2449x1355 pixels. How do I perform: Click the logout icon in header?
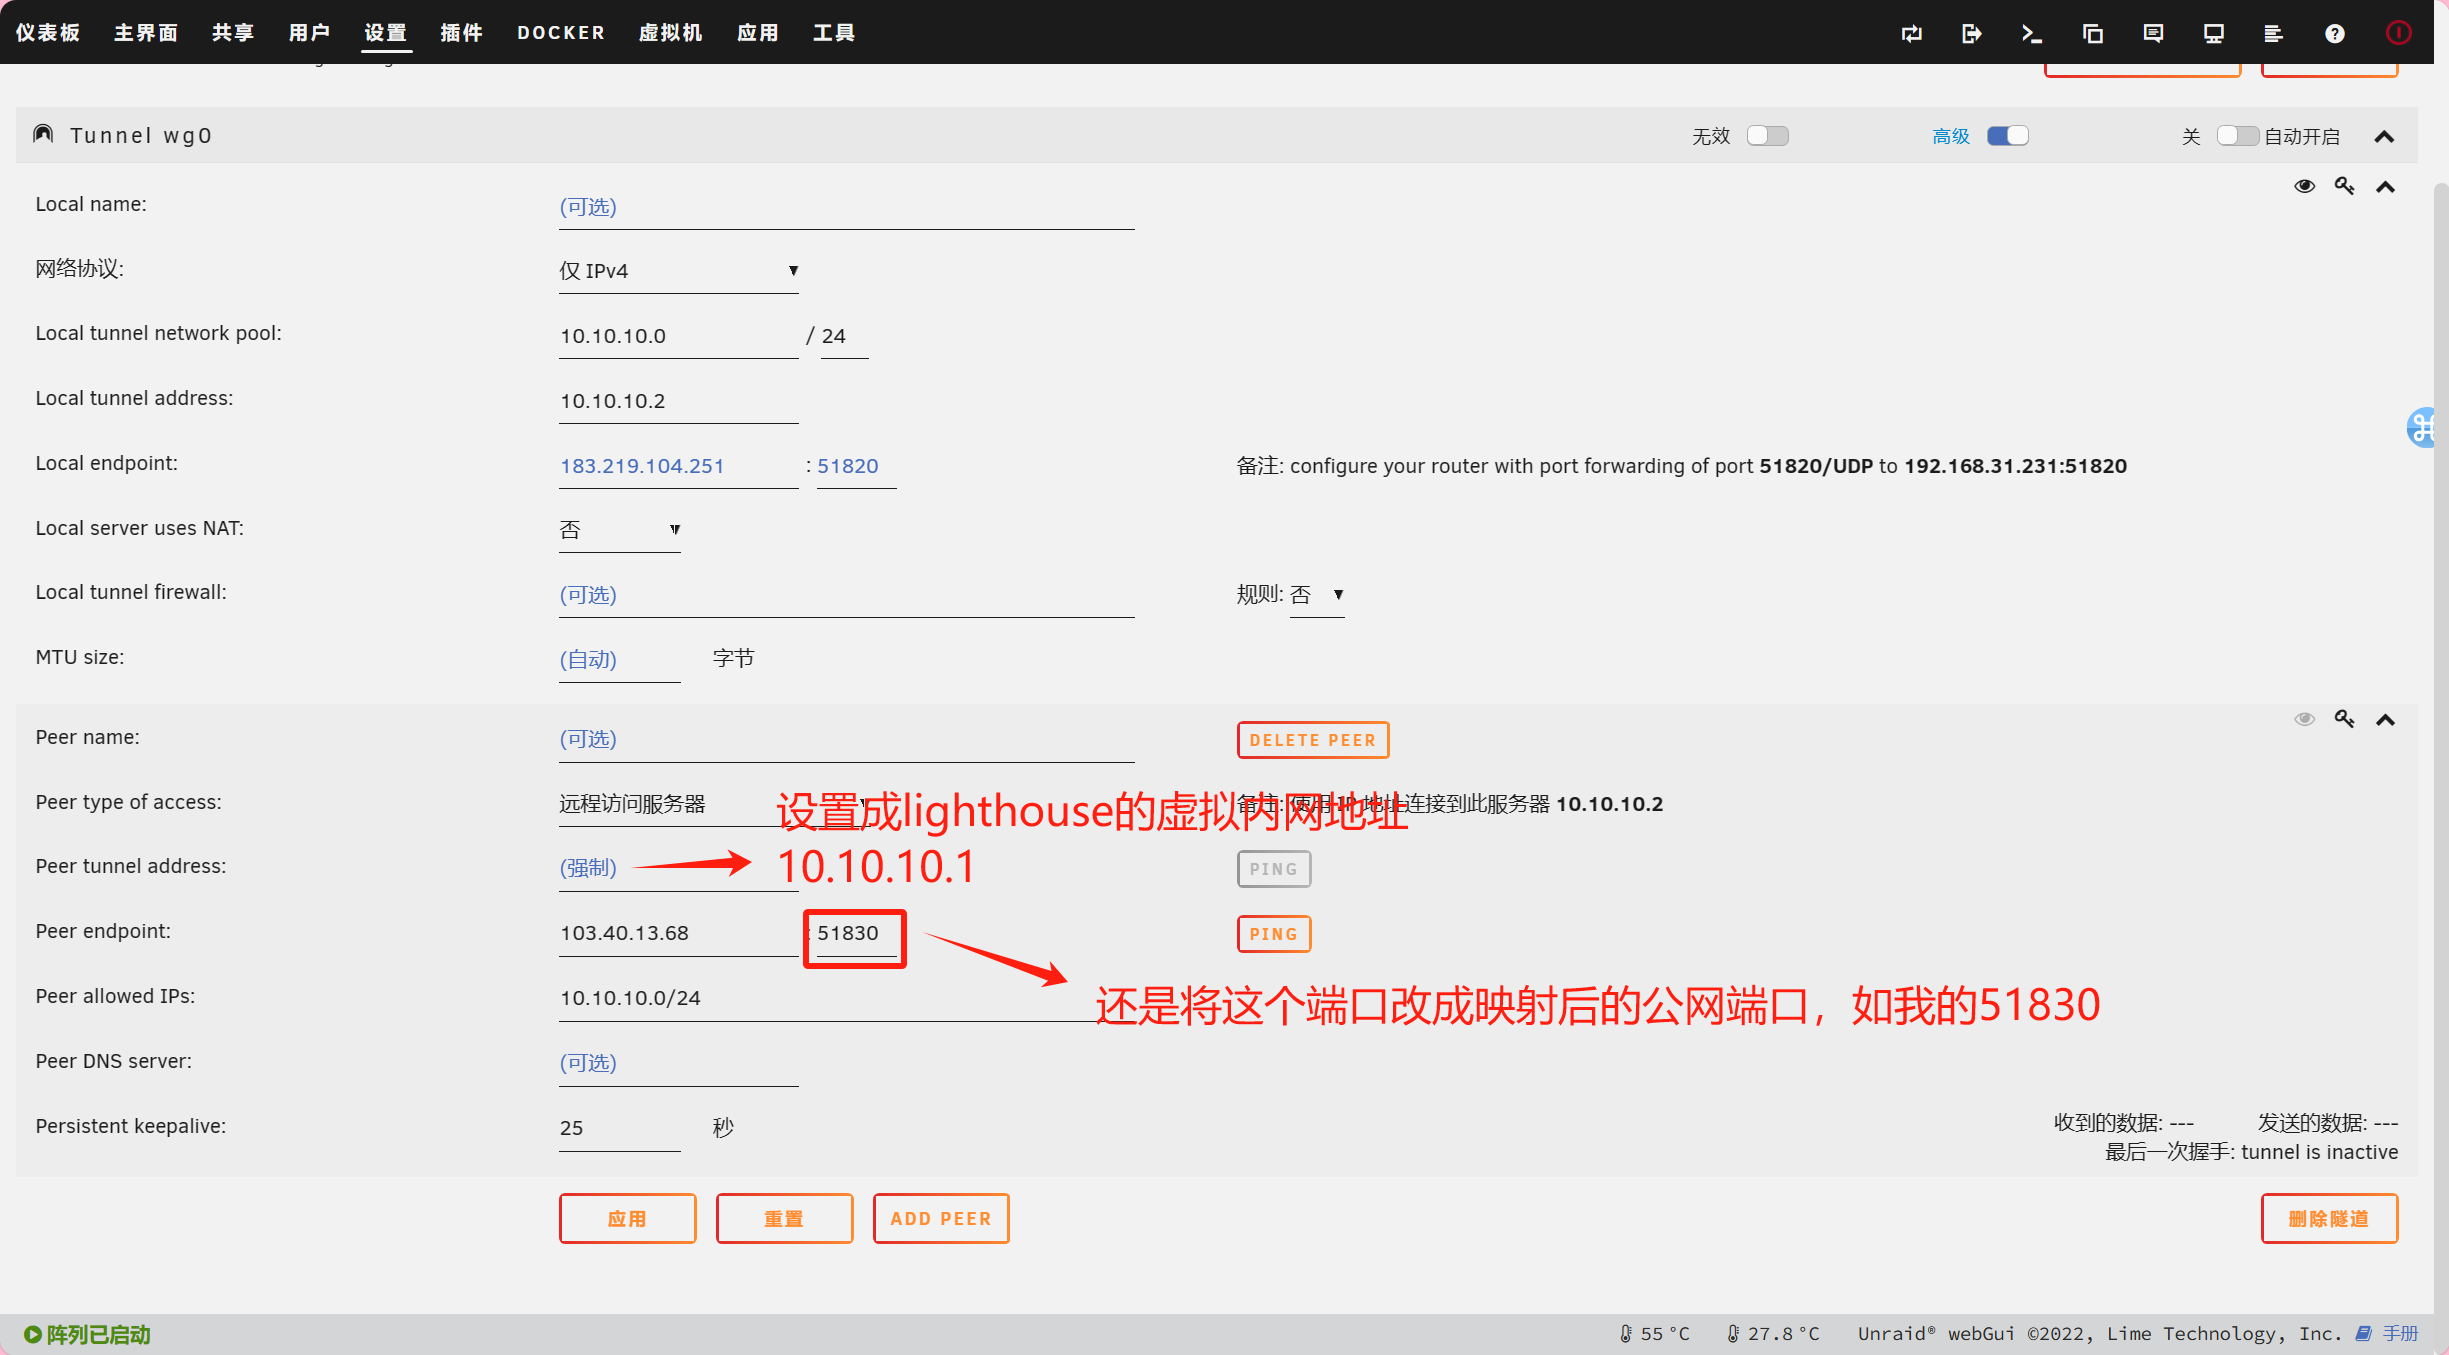[x=1971, y=33]
